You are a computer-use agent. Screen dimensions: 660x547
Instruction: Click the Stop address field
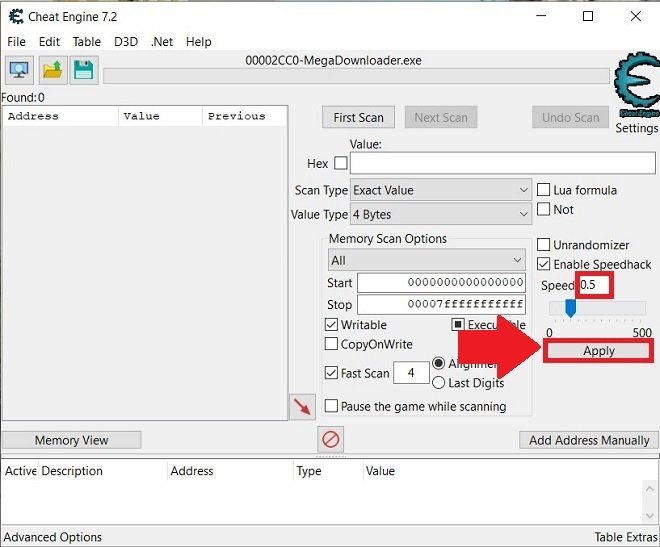(441, 304)
